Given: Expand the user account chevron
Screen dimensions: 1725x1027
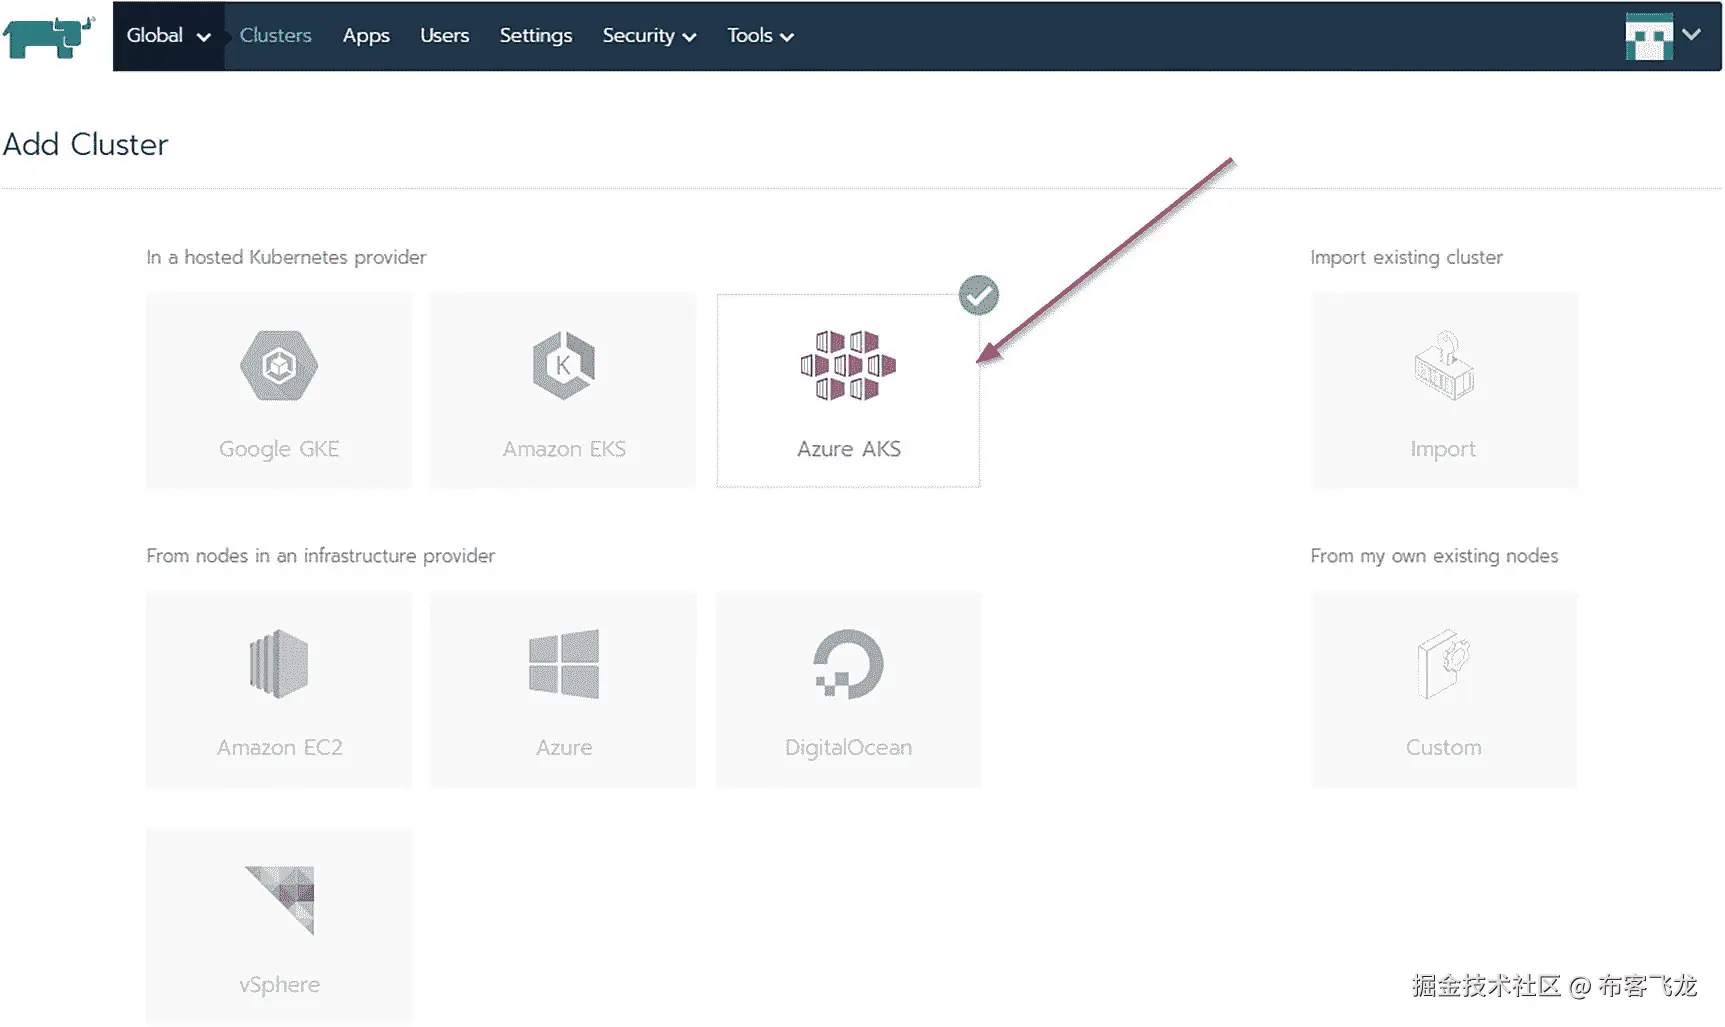Looking at the screenshot, I should click(x=1691, y=34).
